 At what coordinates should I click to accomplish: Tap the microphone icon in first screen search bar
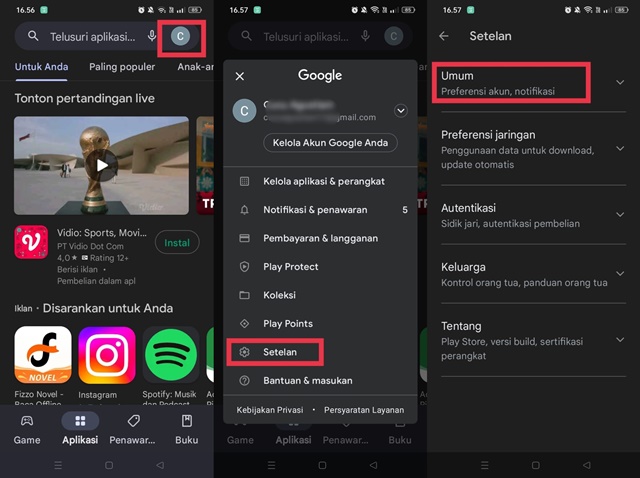pyautogui.click(x=152, y=36)
